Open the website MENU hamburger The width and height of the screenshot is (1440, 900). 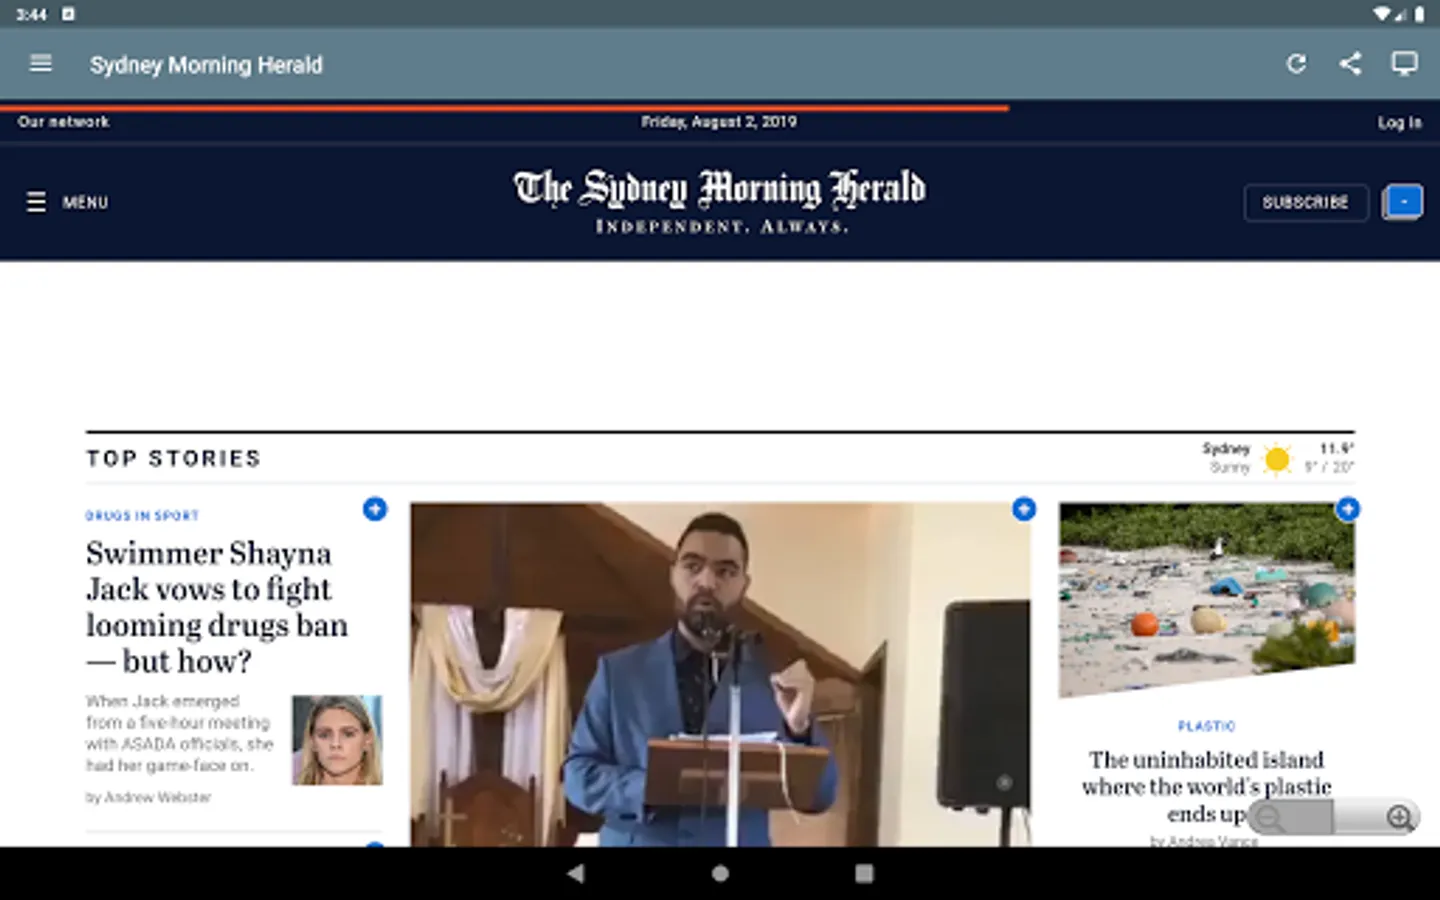[x=66, y=202]
